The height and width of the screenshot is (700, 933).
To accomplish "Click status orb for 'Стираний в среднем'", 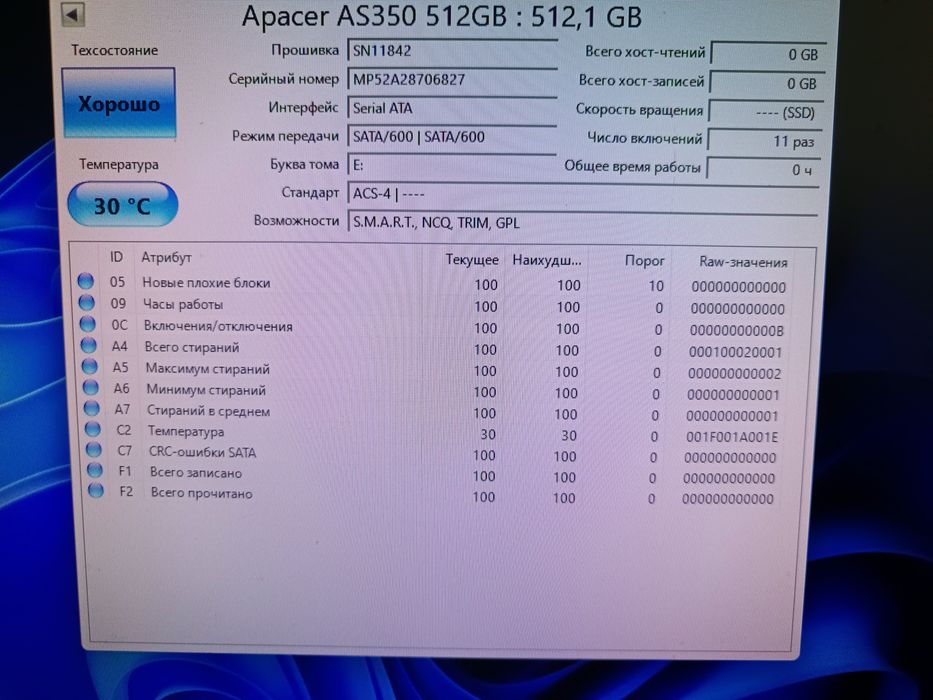I will pos(92,408).
